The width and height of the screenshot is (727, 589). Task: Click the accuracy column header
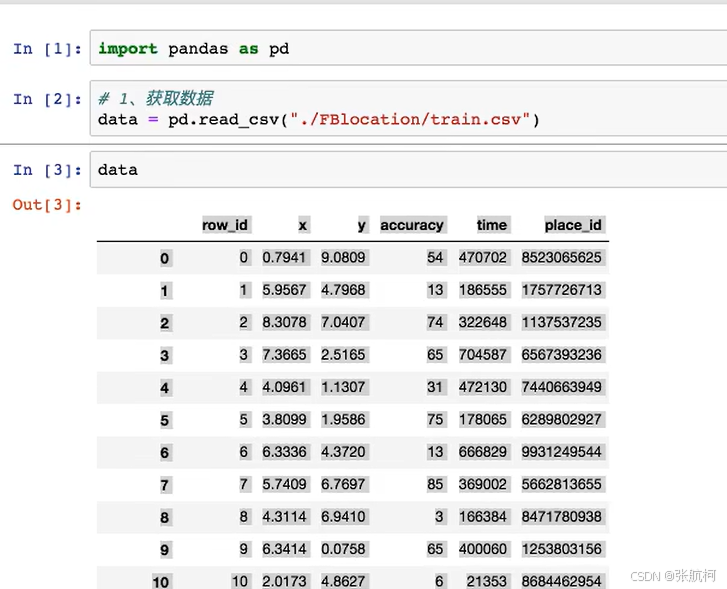coord(413,225)
